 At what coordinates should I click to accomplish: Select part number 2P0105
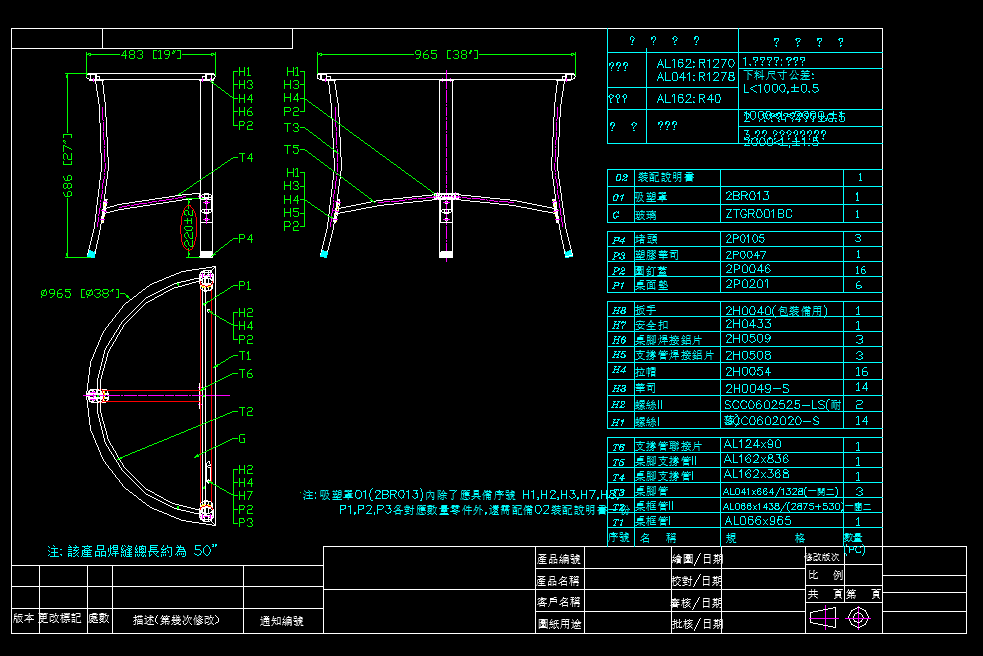pyautogui.click(x=745, y=239)
